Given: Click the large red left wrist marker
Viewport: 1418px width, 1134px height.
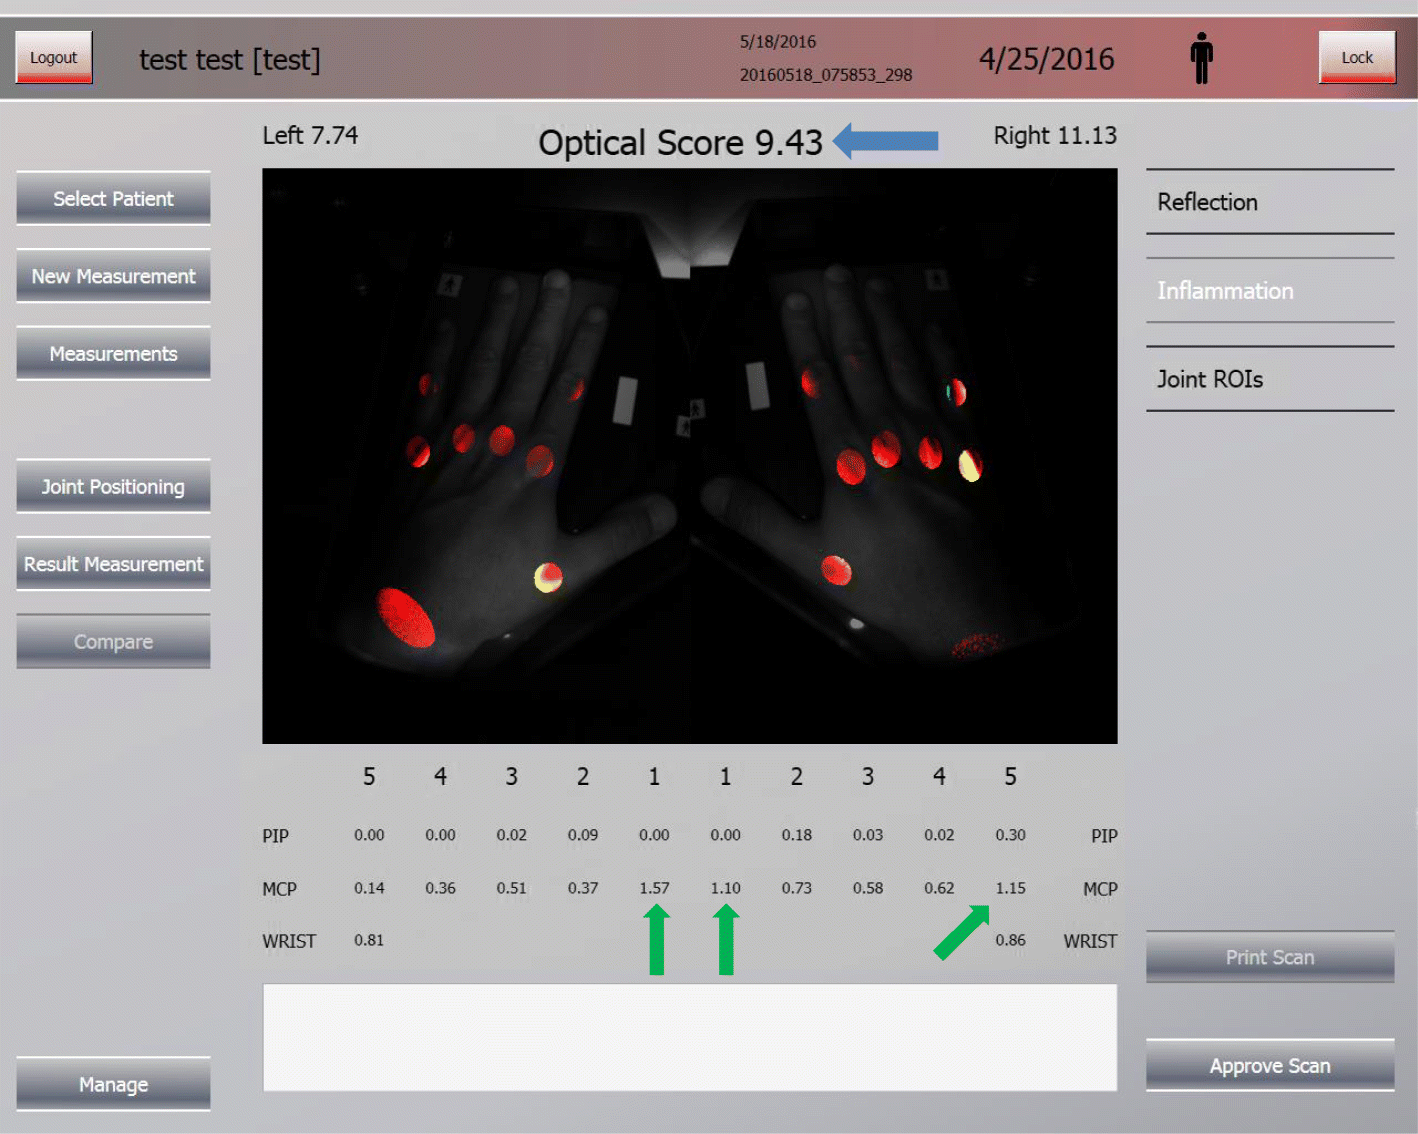Looking at the screenshot, I should [x=405, y=618].
